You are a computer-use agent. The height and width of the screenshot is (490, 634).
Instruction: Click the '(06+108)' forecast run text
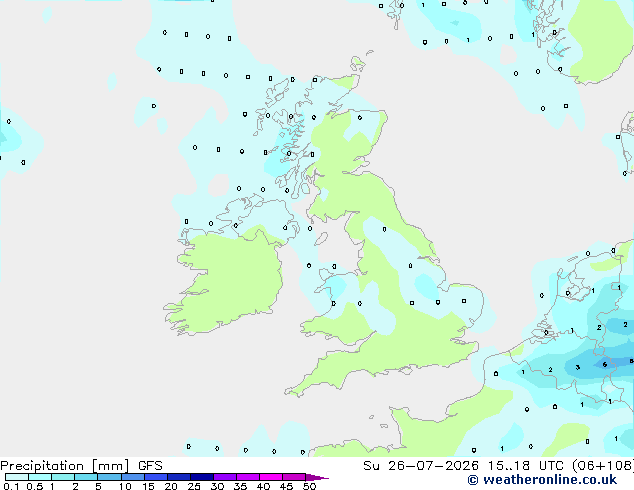pos(602,466)
